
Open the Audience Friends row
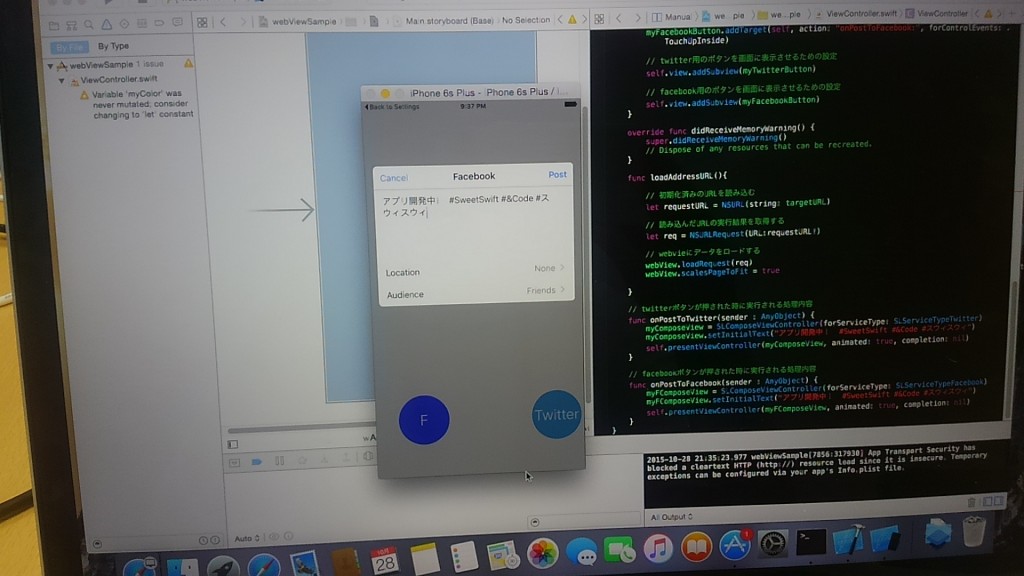(x=475, y=292)
